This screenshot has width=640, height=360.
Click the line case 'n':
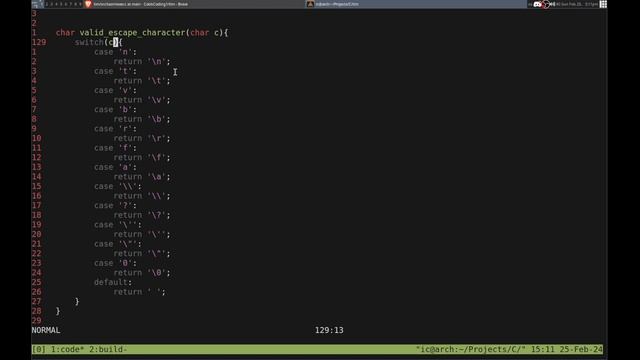click(x=116, y=52)
